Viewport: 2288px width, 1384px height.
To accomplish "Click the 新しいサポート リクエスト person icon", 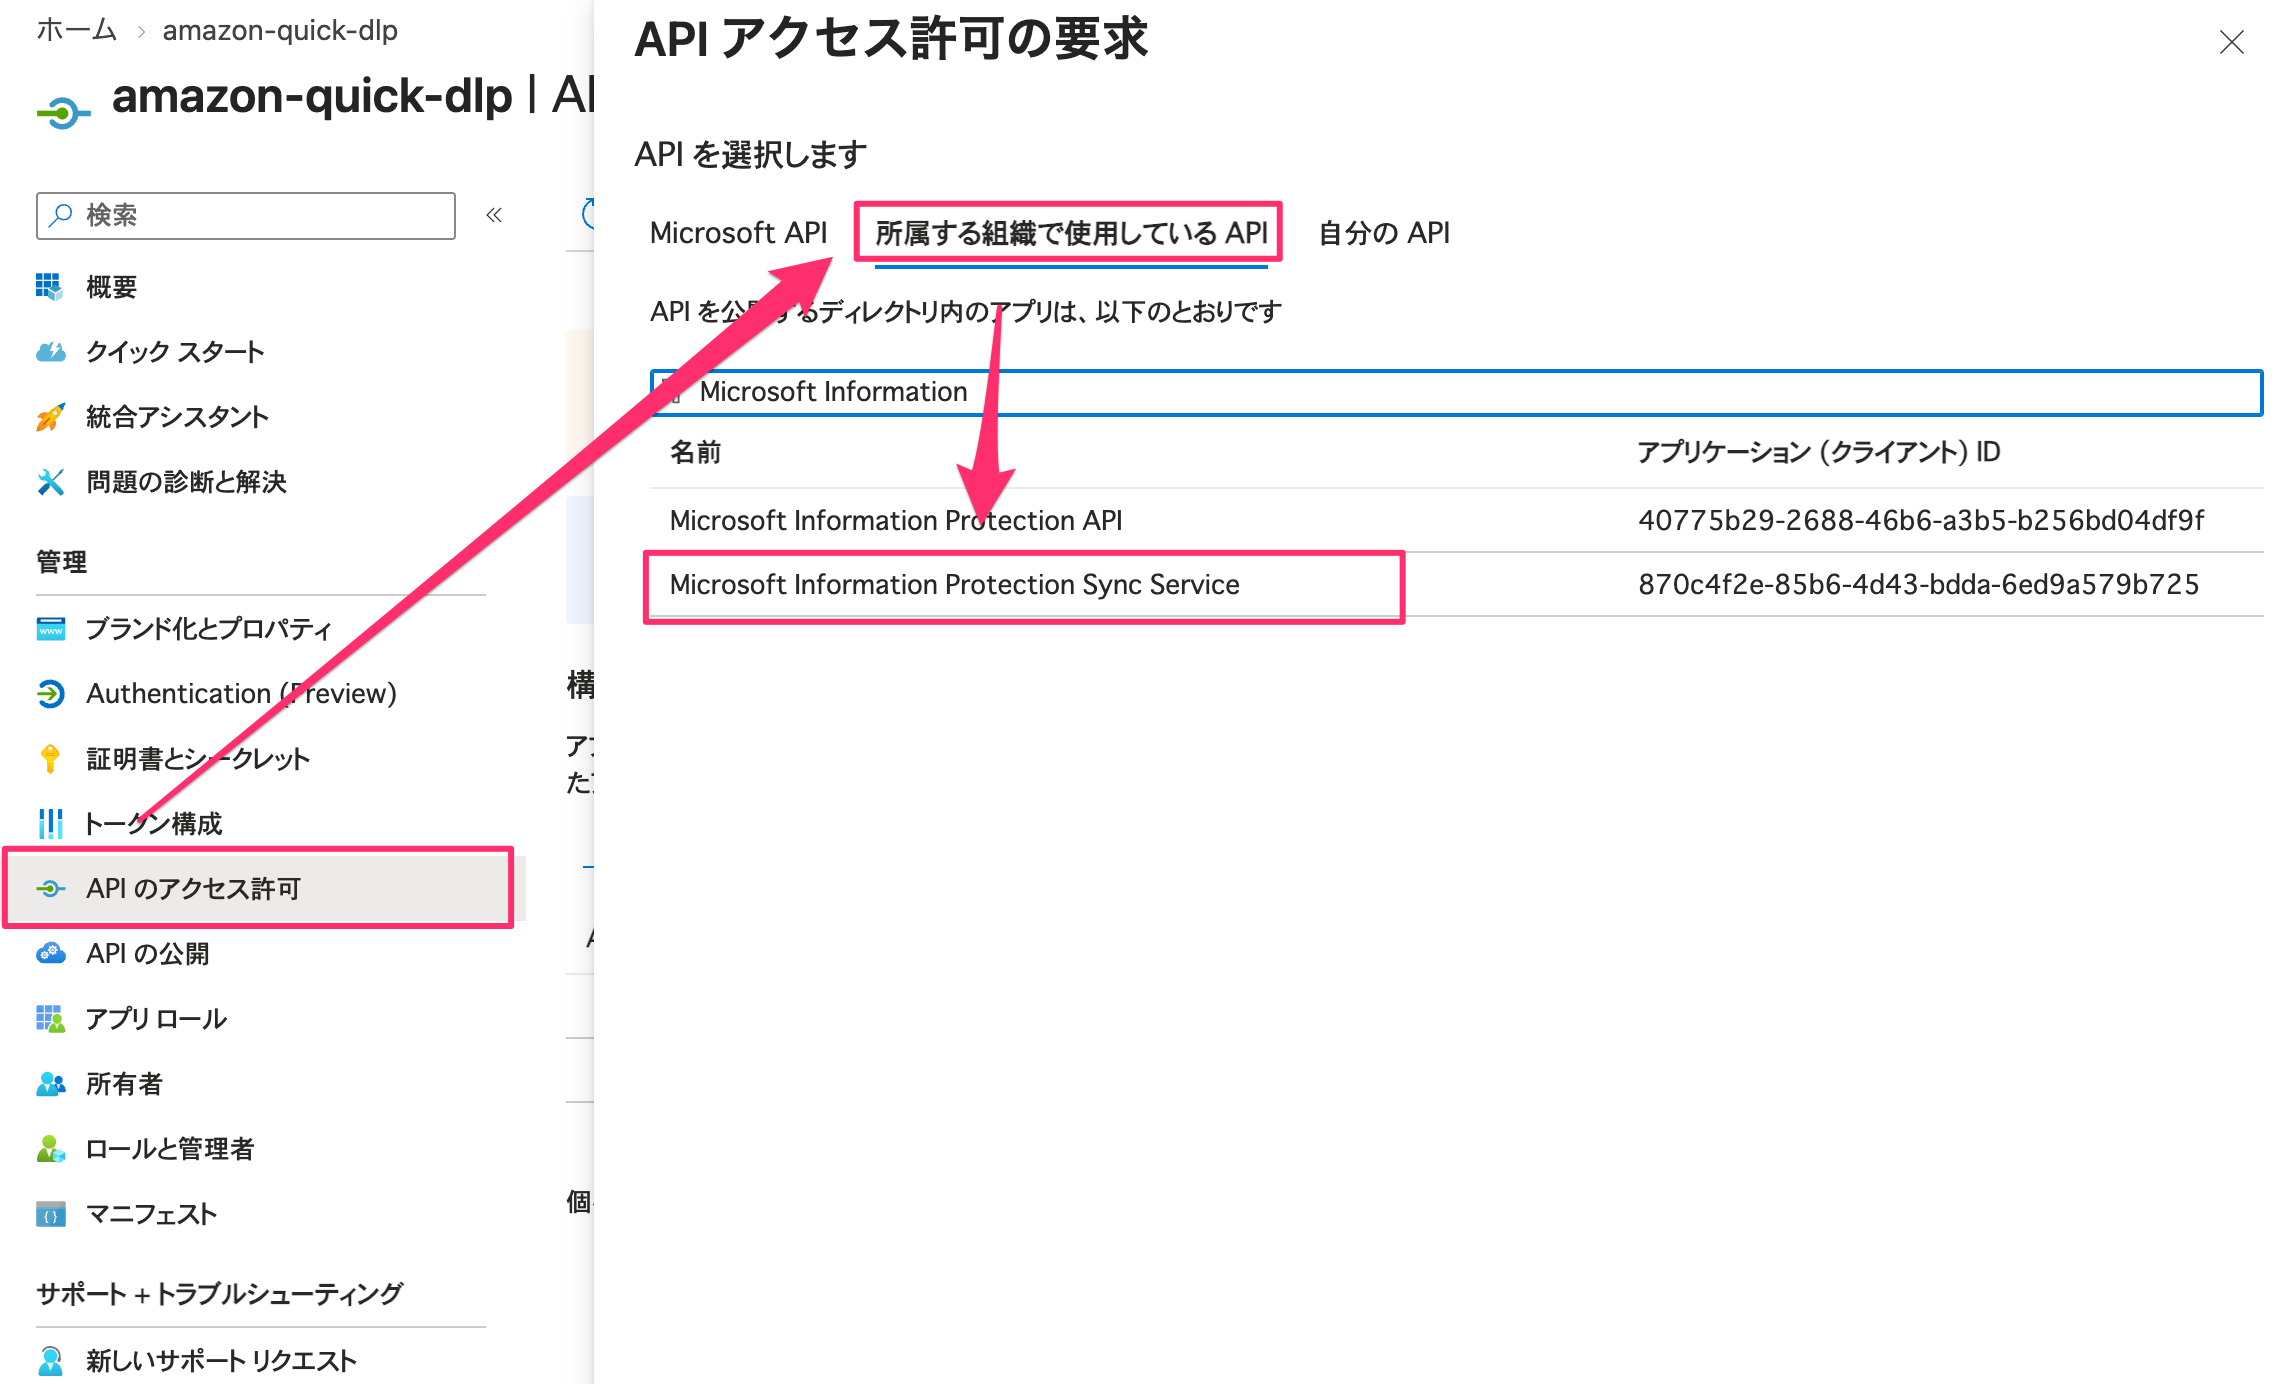I will (x=50, y=1361).
